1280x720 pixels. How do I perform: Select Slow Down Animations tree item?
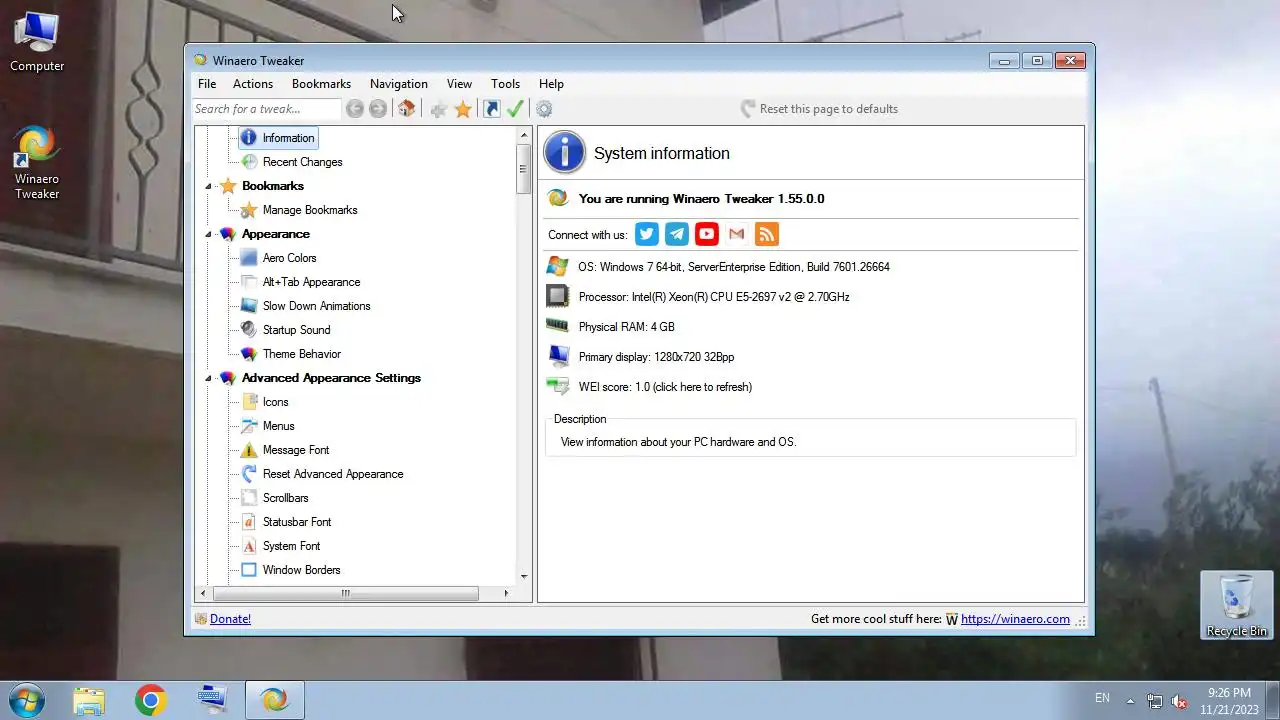click(316, 306)
